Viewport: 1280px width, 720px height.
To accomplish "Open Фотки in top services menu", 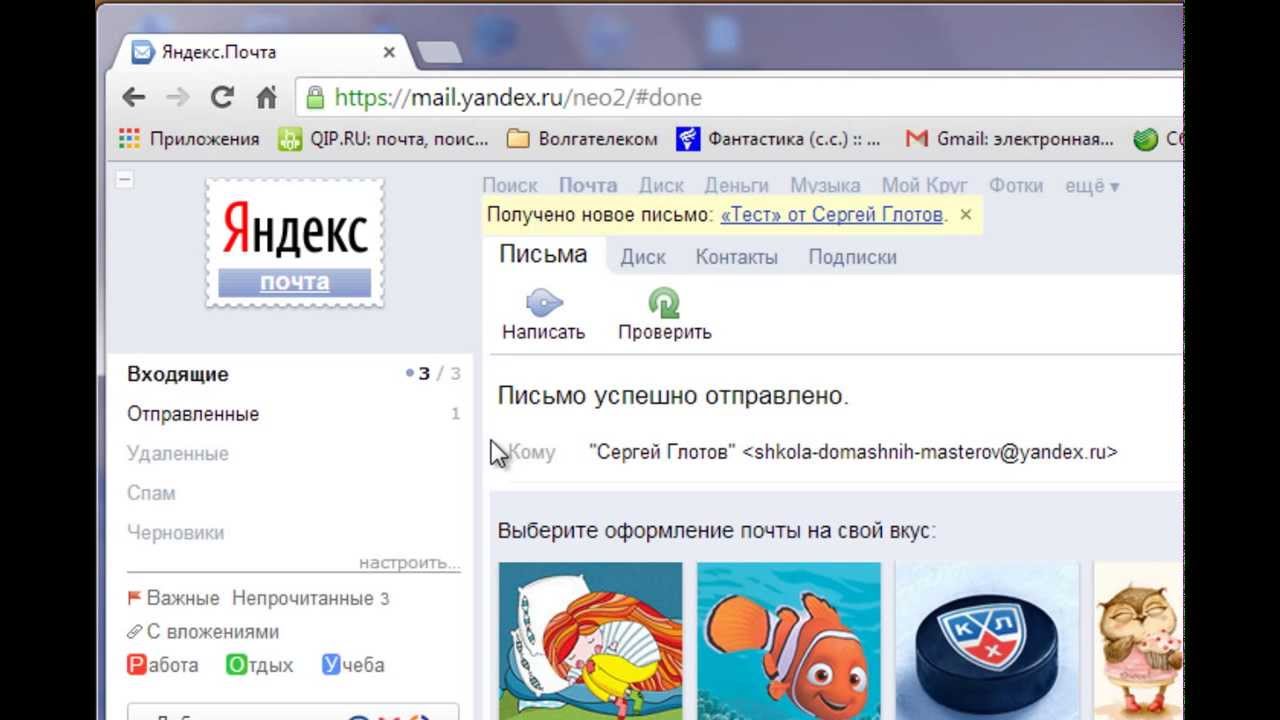I will (x=1016, y=185).
